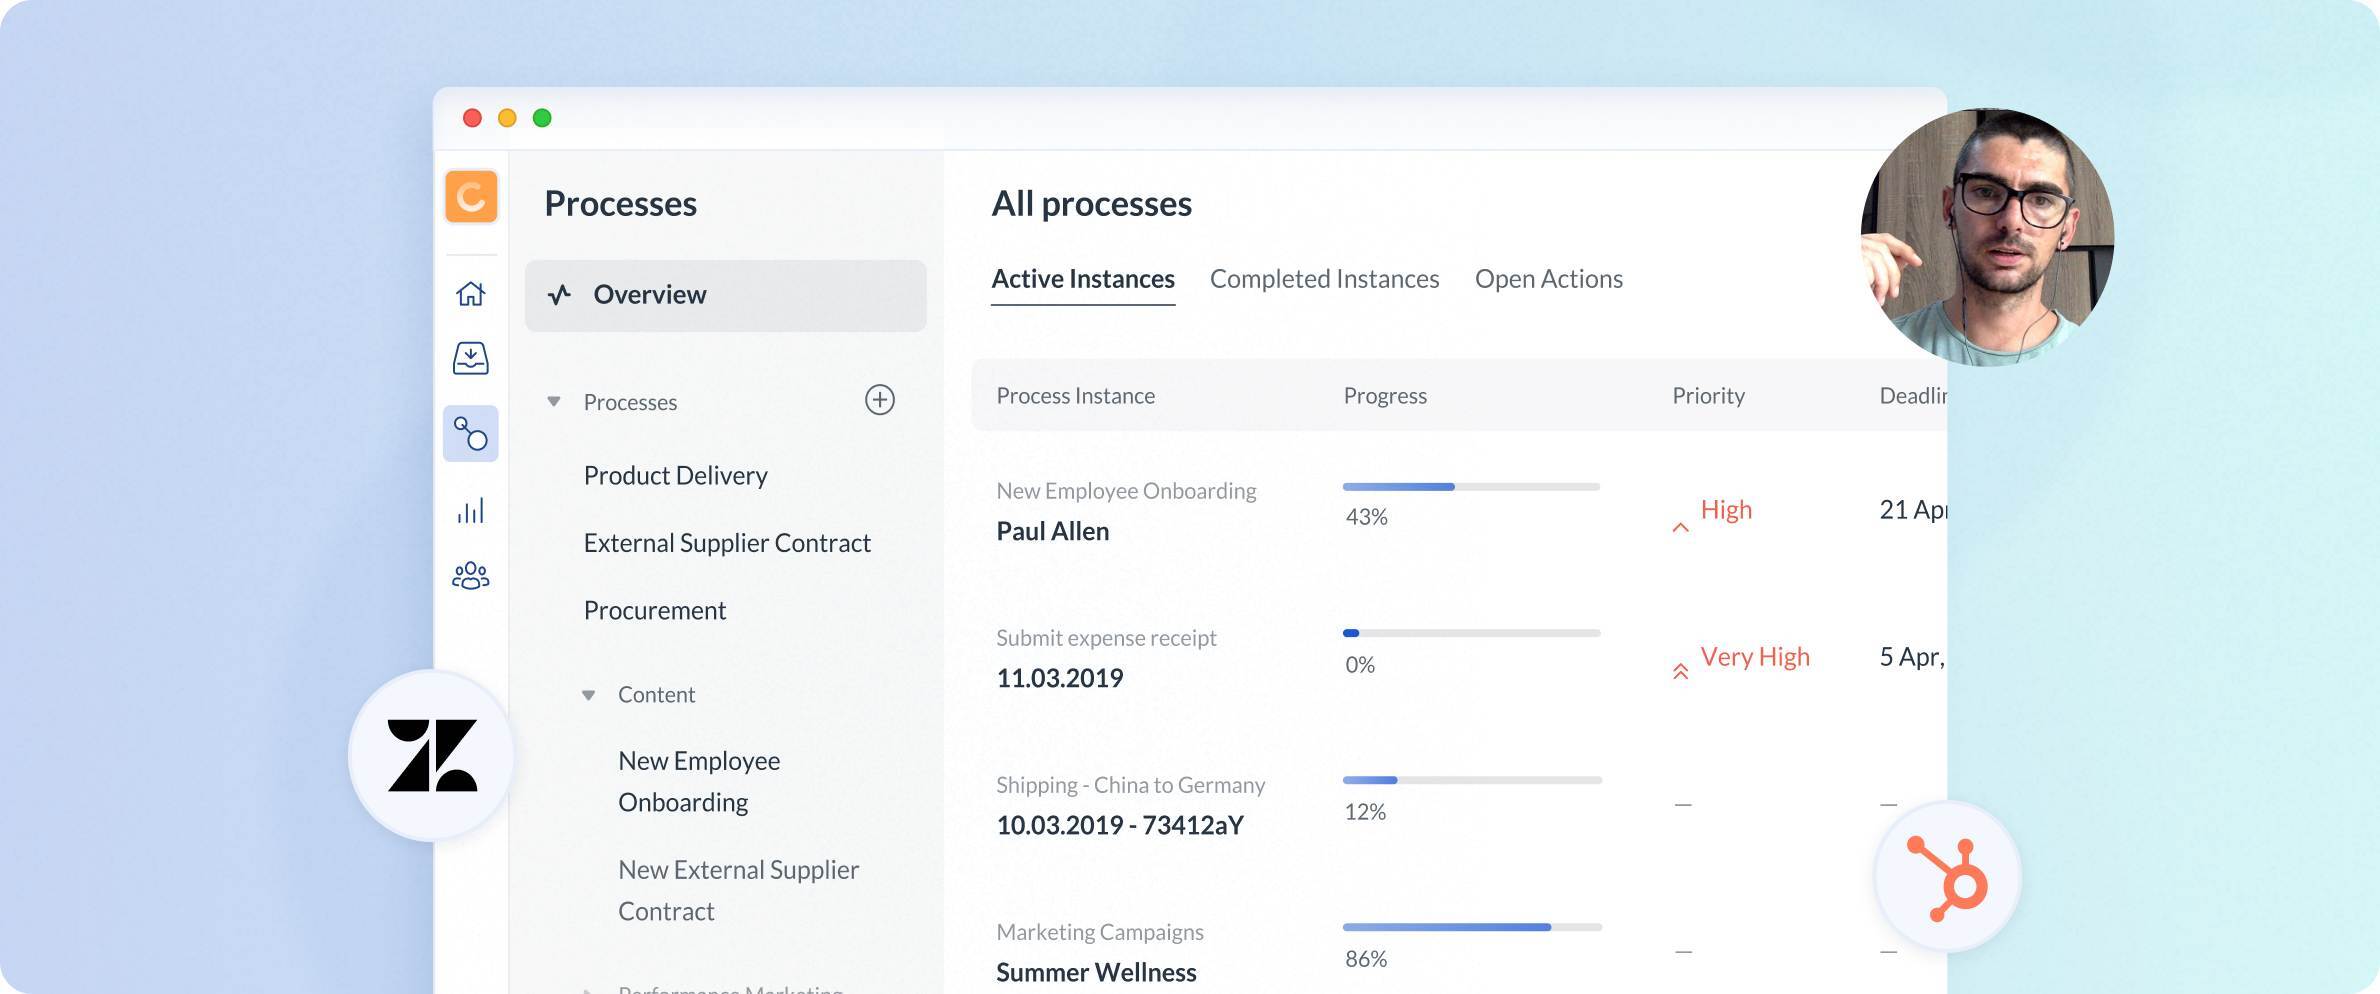2380x994 pixels.
Task: Click the 43% progress bar for Paul Allen
Action: 1471,487
